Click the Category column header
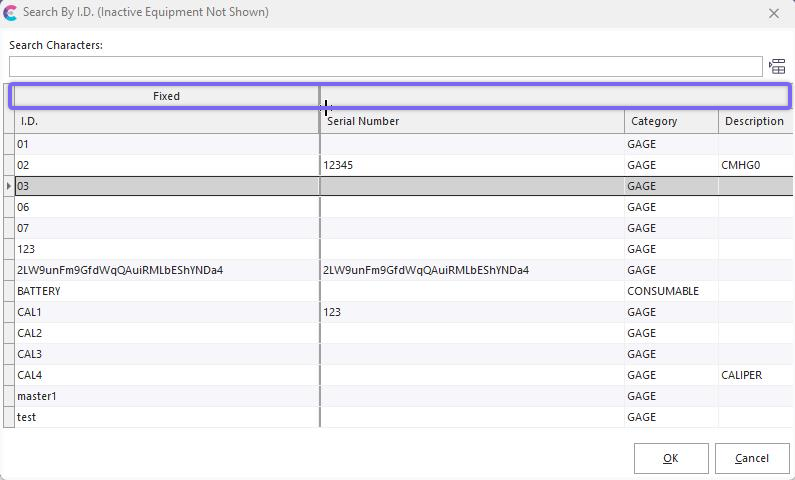Viewport: 795px width, 480px height. tap(670, 121)
